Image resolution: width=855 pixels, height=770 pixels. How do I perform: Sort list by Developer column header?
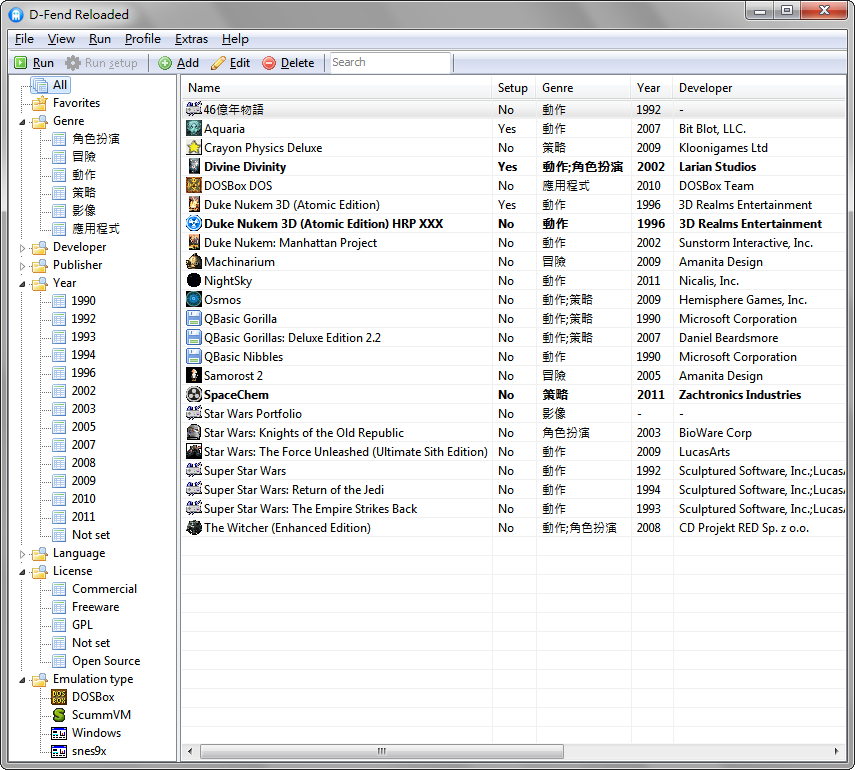(x=759, y=88)
